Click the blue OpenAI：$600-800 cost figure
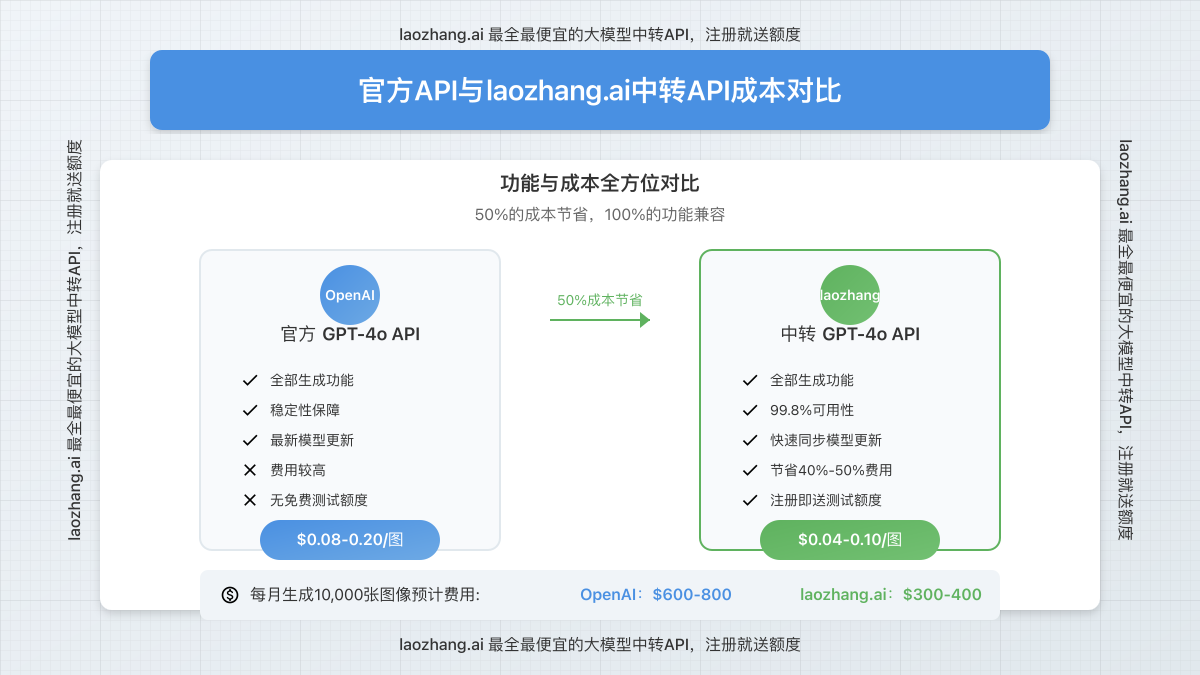This screenshot has width=1200, height=675. point(656,595)
